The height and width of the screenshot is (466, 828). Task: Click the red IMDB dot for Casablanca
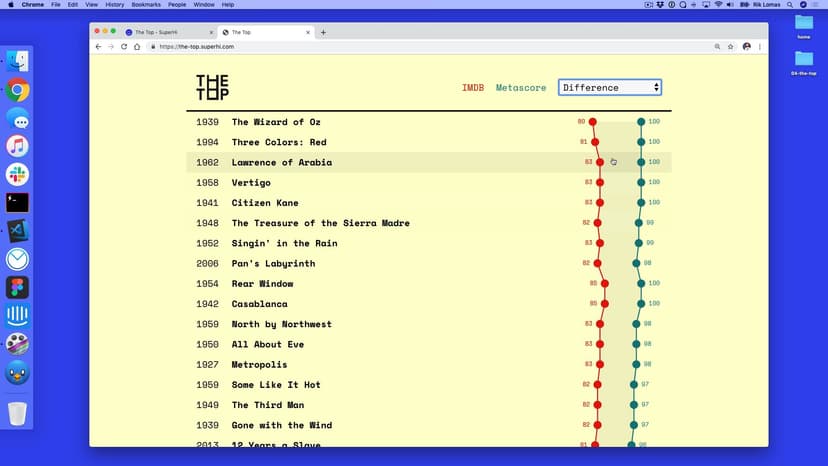(x=605, y=304)
